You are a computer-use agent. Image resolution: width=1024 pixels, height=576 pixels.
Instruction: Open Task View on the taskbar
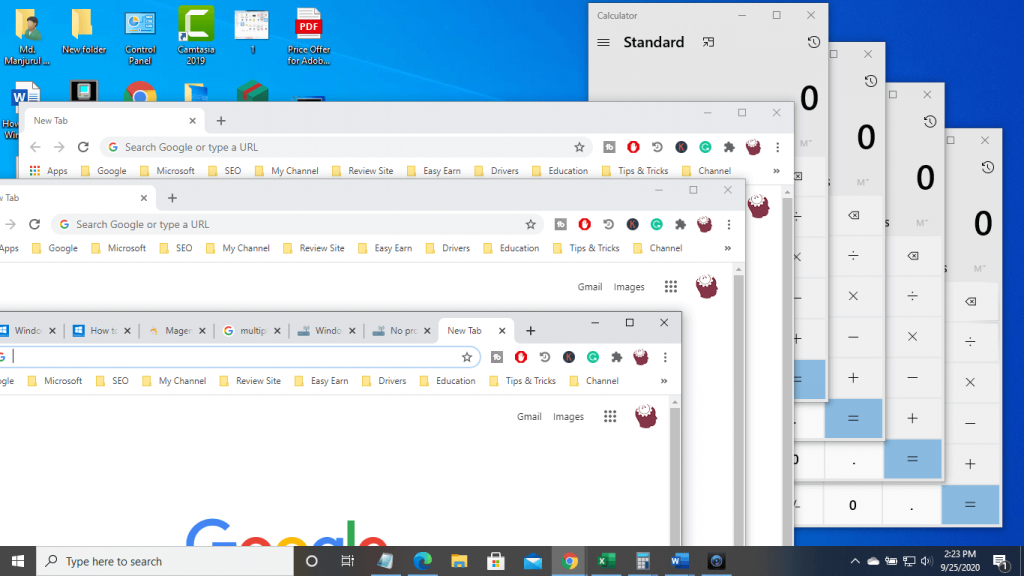pyautogui.click(x=347, y=561)
